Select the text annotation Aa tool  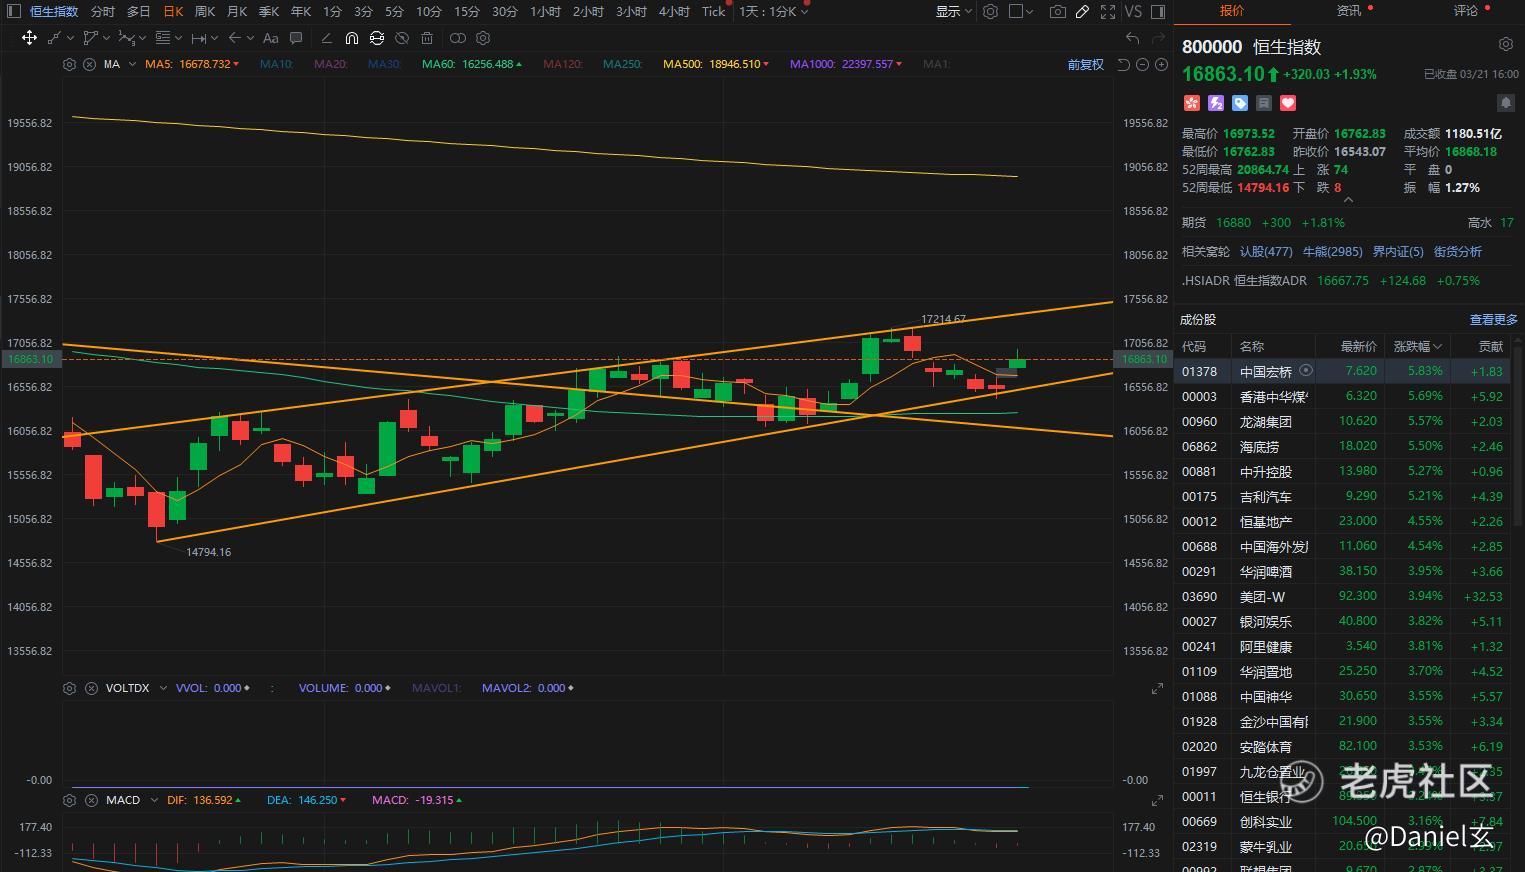[270, 38]
